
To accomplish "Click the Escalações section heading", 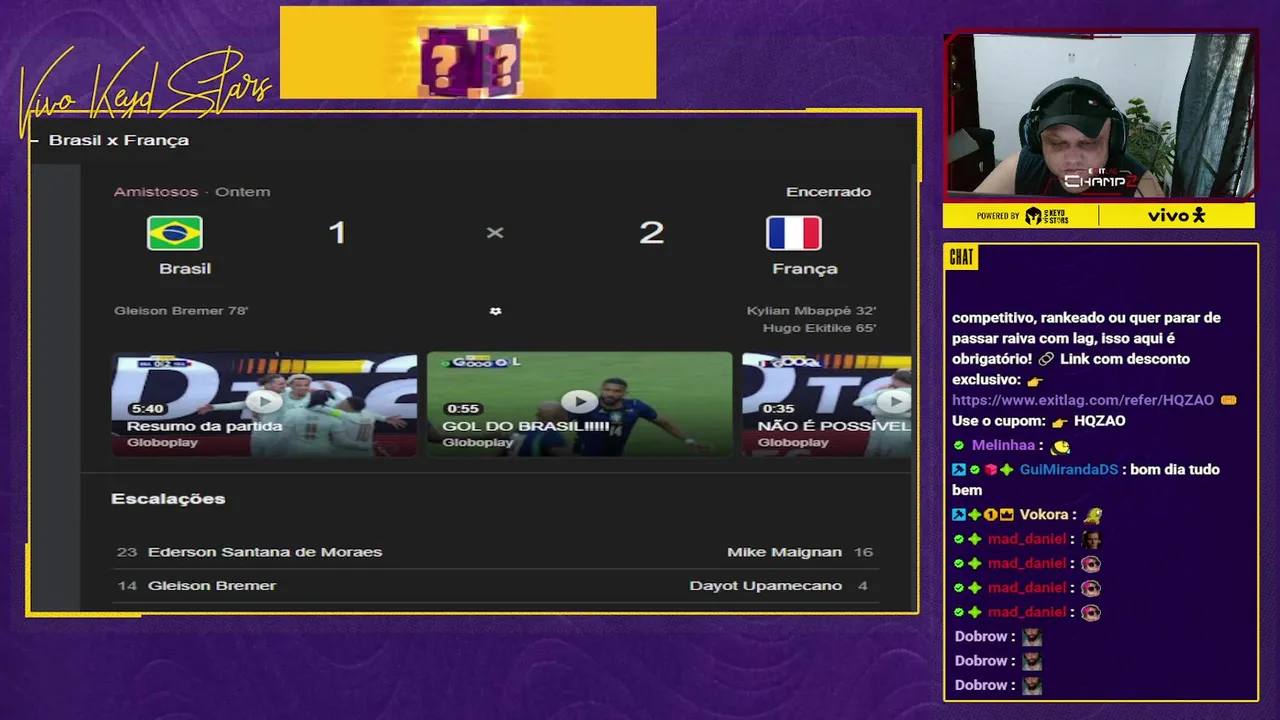I will [168, 499].
